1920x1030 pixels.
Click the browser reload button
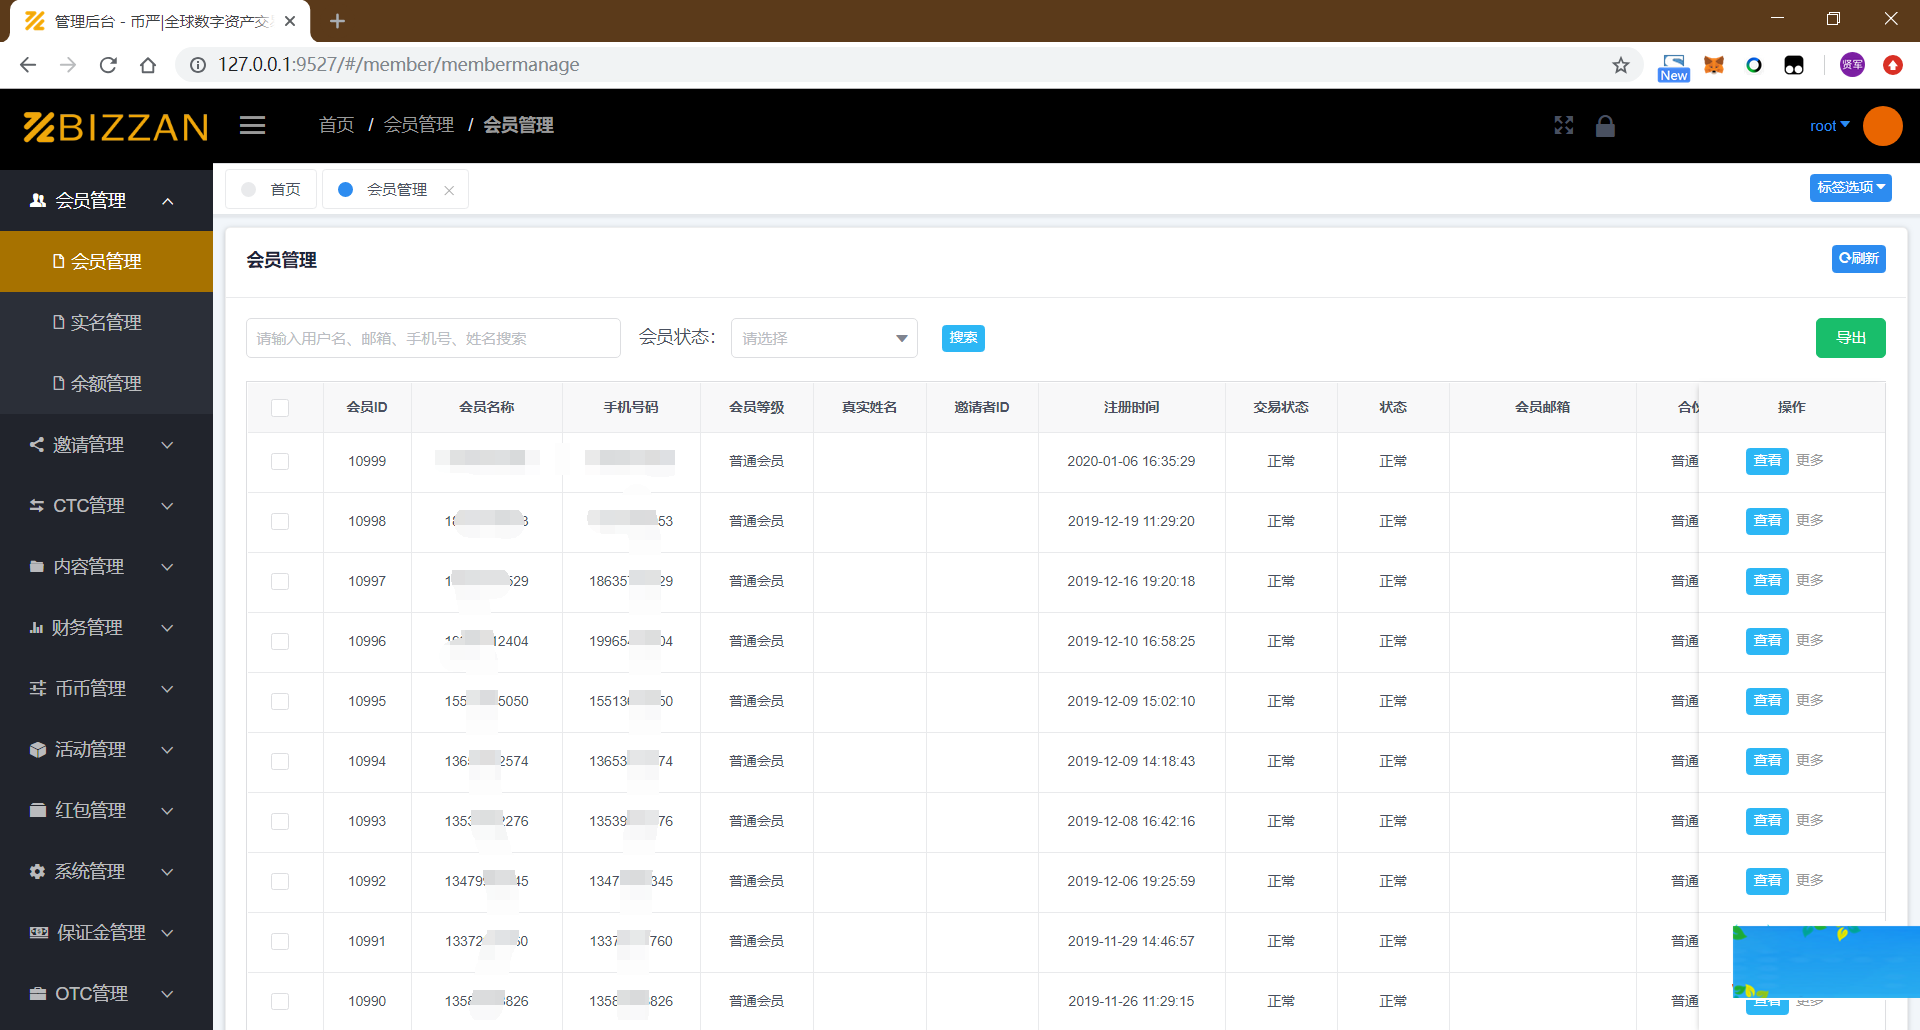[x=108, y=65]
